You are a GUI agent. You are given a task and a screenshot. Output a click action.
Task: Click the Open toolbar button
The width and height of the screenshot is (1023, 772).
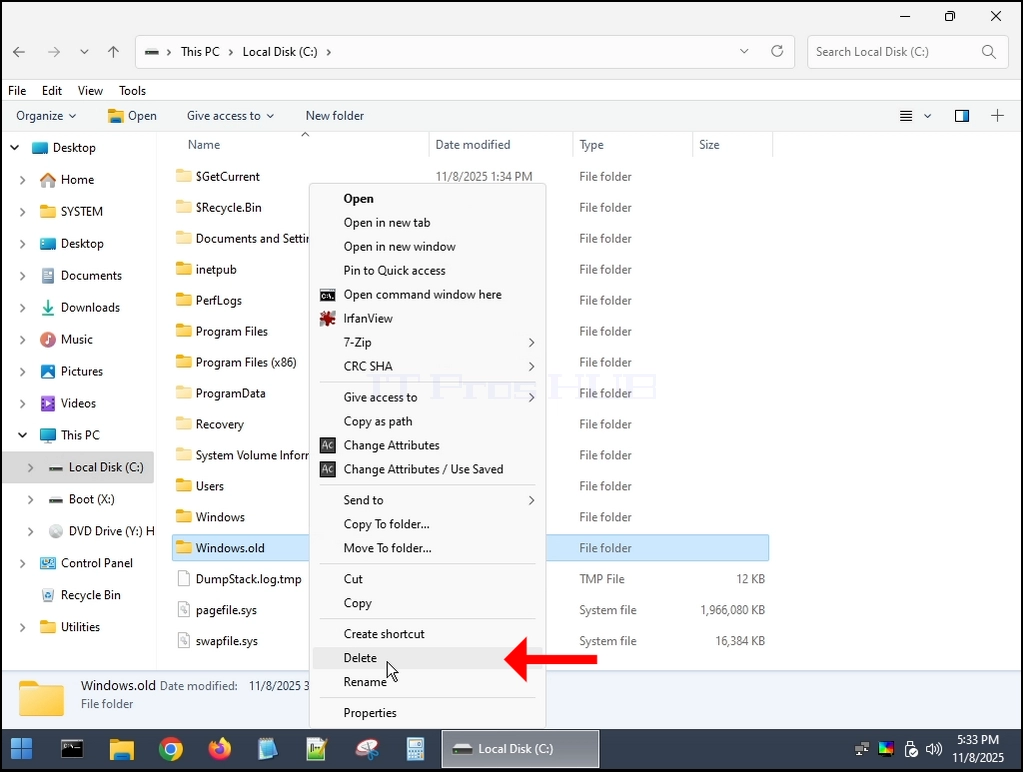click(132, 116)
